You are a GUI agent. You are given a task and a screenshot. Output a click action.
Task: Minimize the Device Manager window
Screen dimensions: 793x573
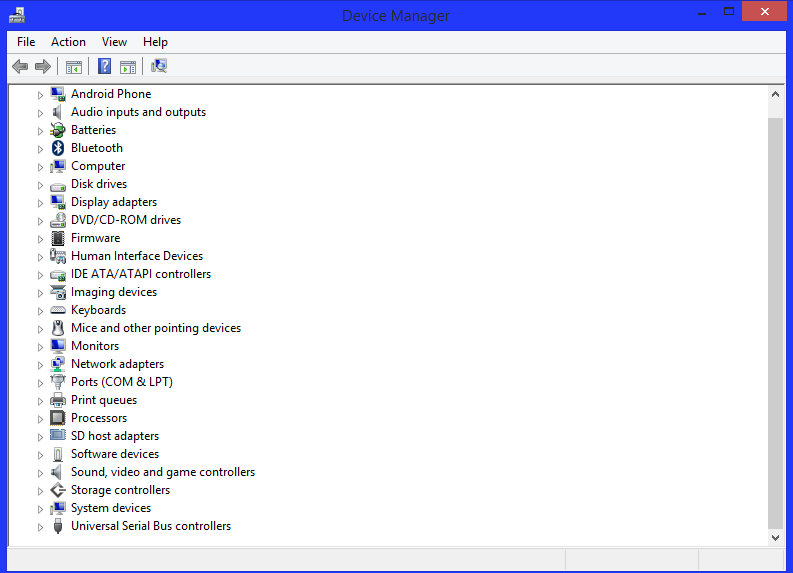click(x=702, y=12)
